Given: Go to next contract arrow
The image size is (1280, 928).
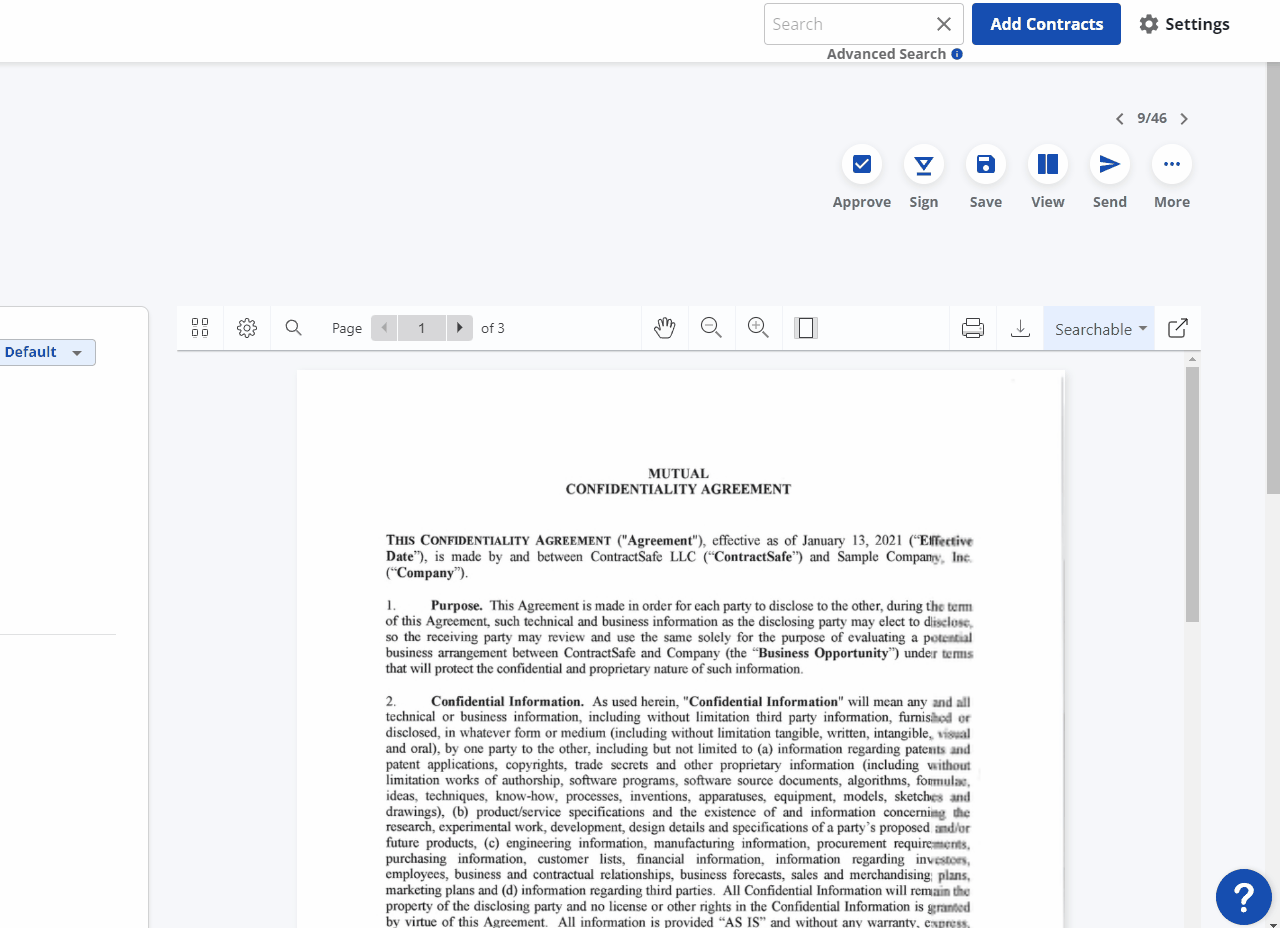Looking at the screenshot, I should 1184,119.
